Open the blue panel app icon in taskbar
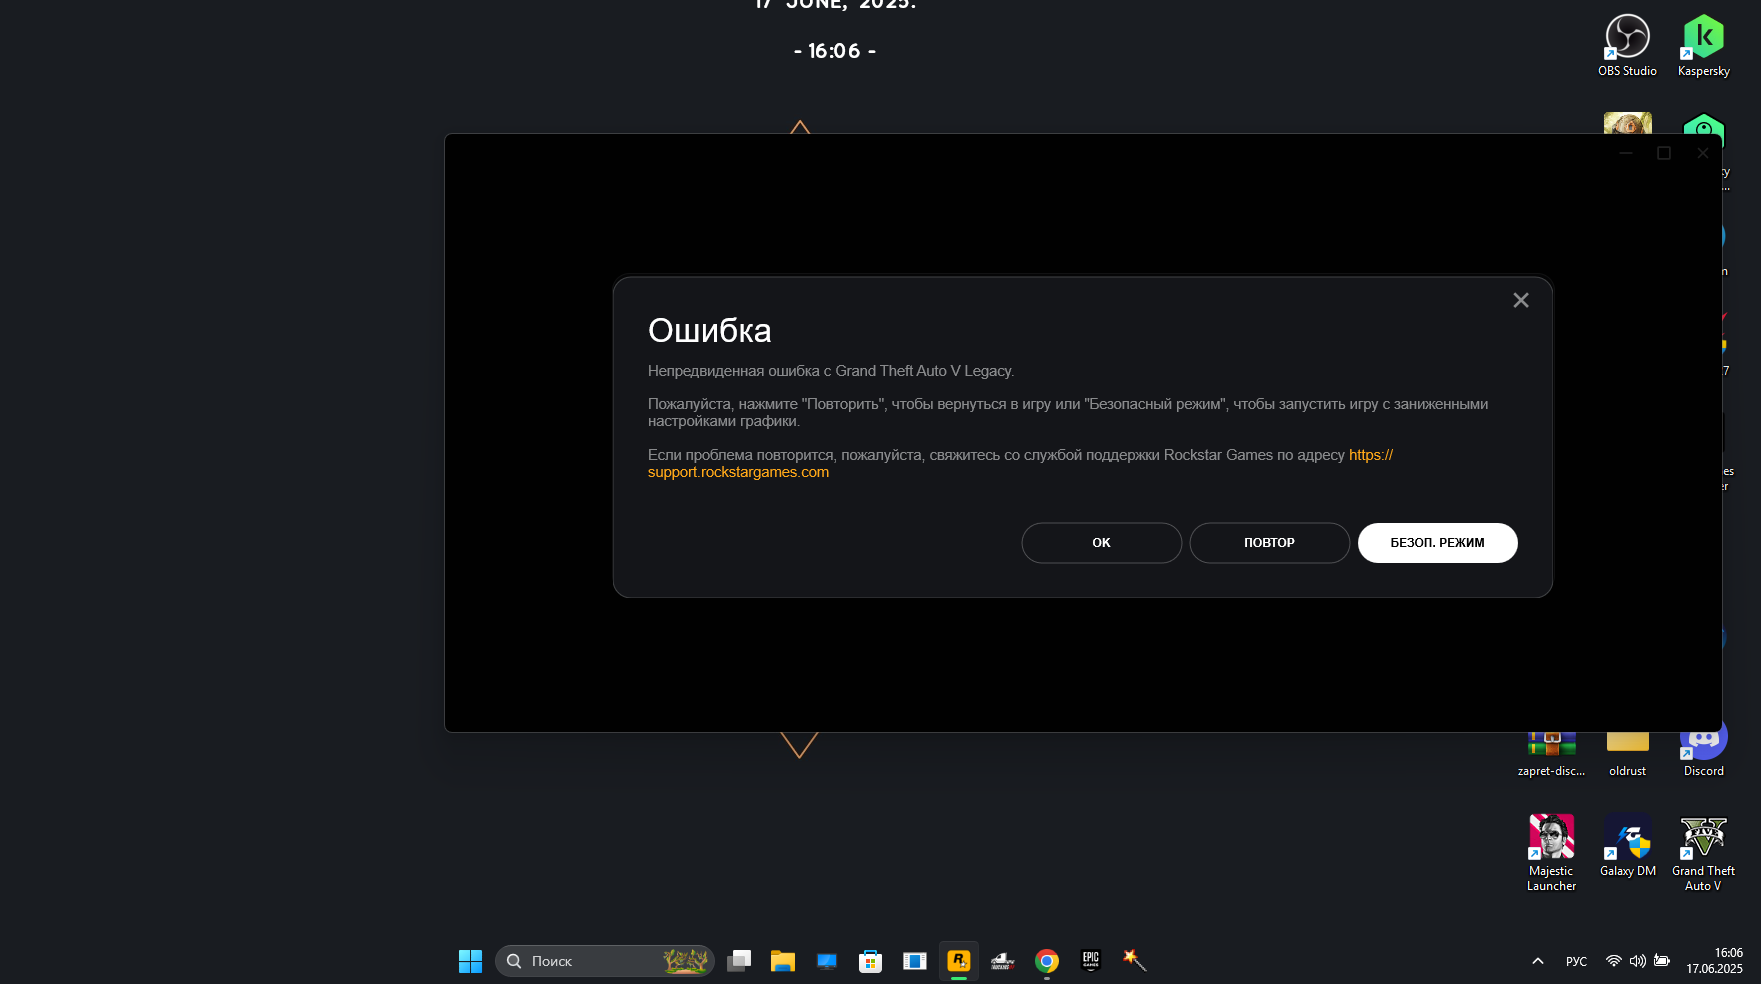1761x984 pixels. (915, 961)
